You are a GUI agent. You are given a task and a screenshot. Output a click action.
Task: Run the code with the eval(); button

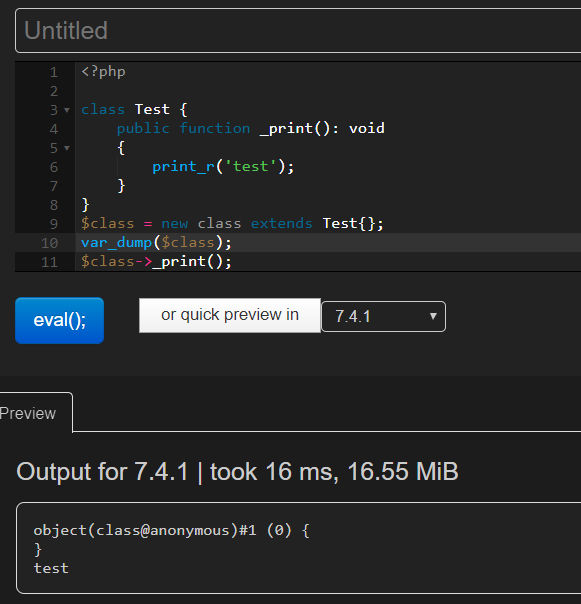tap(59, 320)
